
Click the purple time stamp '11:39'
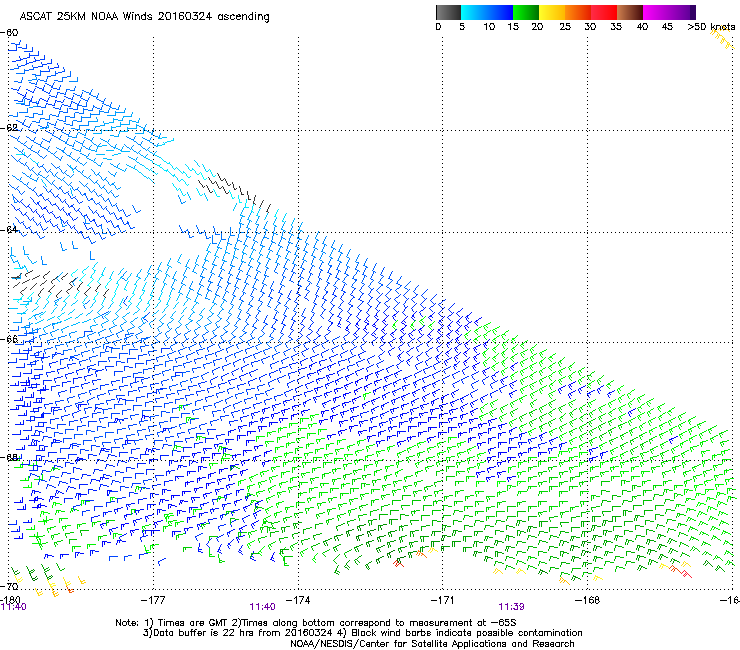(x=512, y=607)
